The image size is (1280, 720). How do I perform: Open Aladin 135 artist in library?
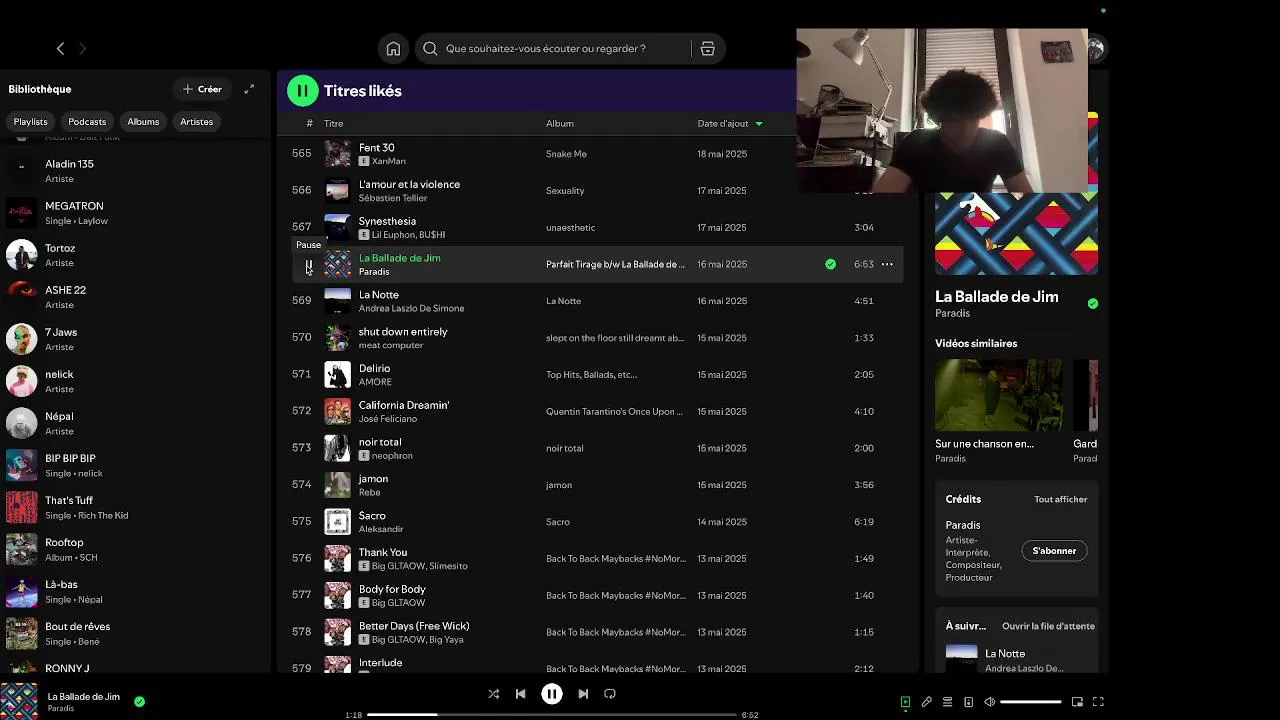135,171
